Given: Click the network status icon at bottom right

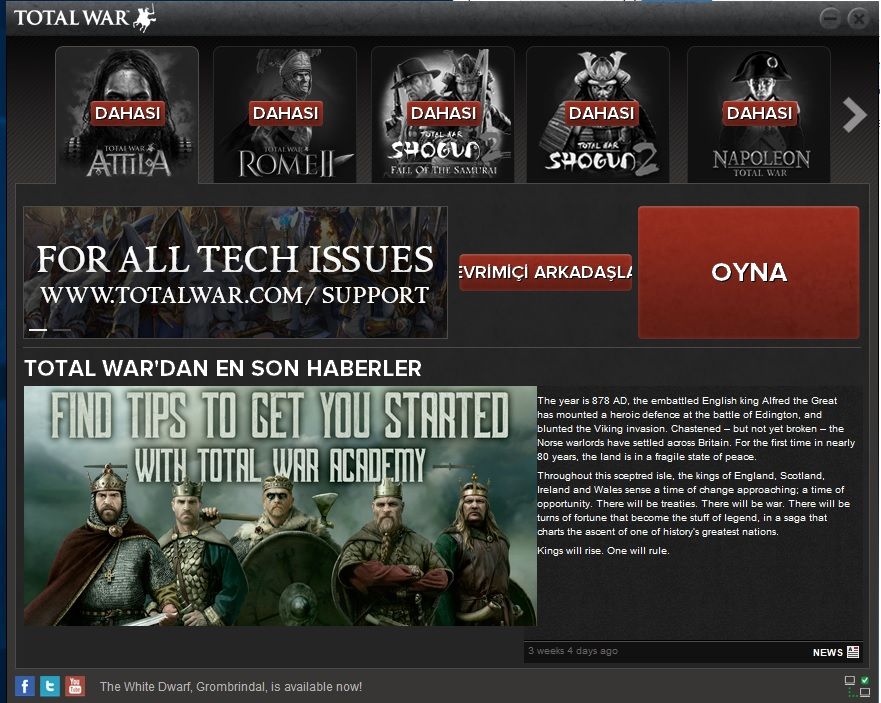Looking at the screenshot, I should point(857,686).
